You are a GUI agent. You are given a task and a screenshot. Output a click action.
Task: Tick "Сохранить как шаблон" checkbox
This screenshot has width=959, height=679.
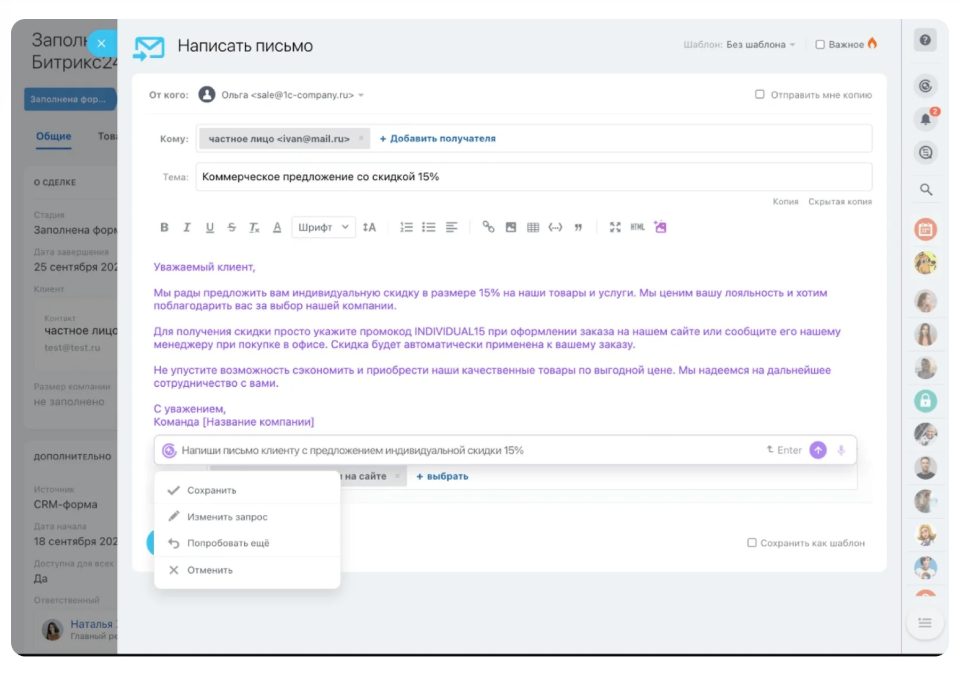(x=752, y=543)
